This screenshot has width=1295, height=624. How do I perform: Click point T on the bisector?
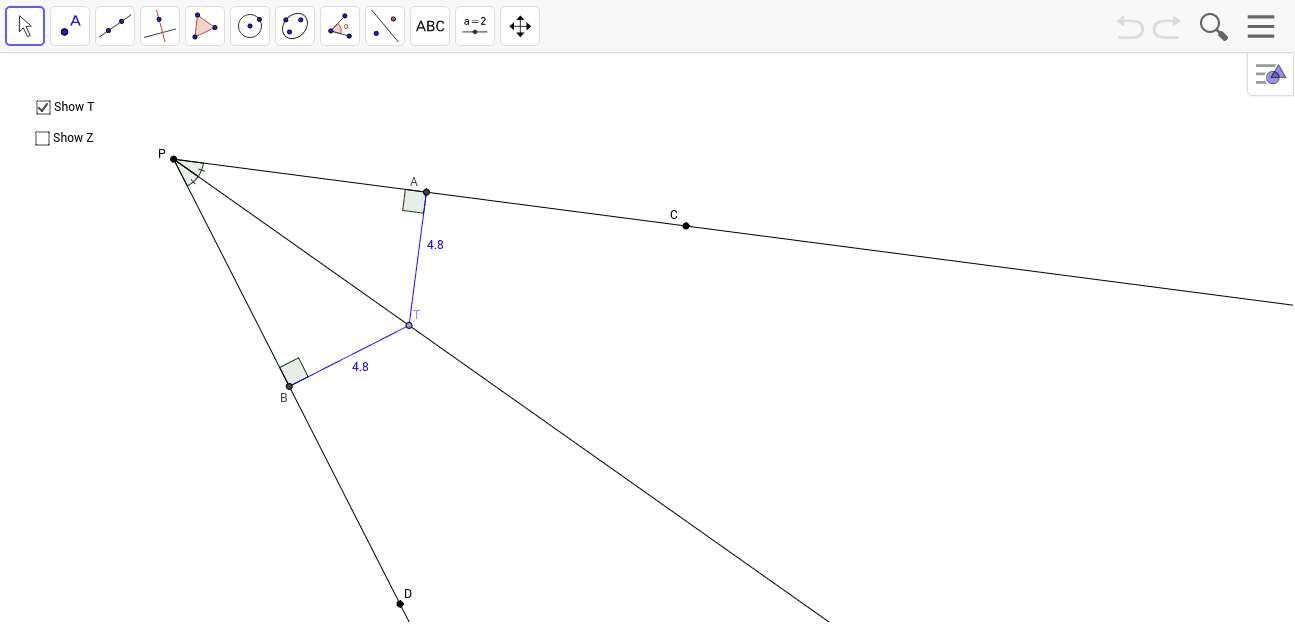[409, 325]
